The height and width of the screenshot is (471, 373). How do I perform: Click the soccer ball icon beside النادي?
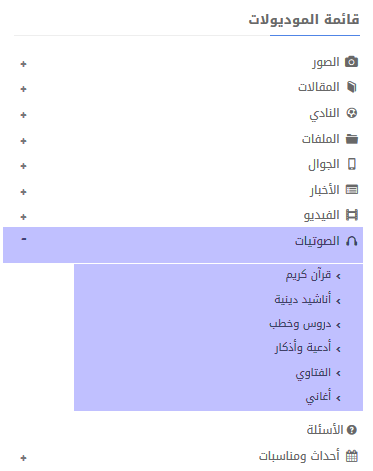pos(351,113)
